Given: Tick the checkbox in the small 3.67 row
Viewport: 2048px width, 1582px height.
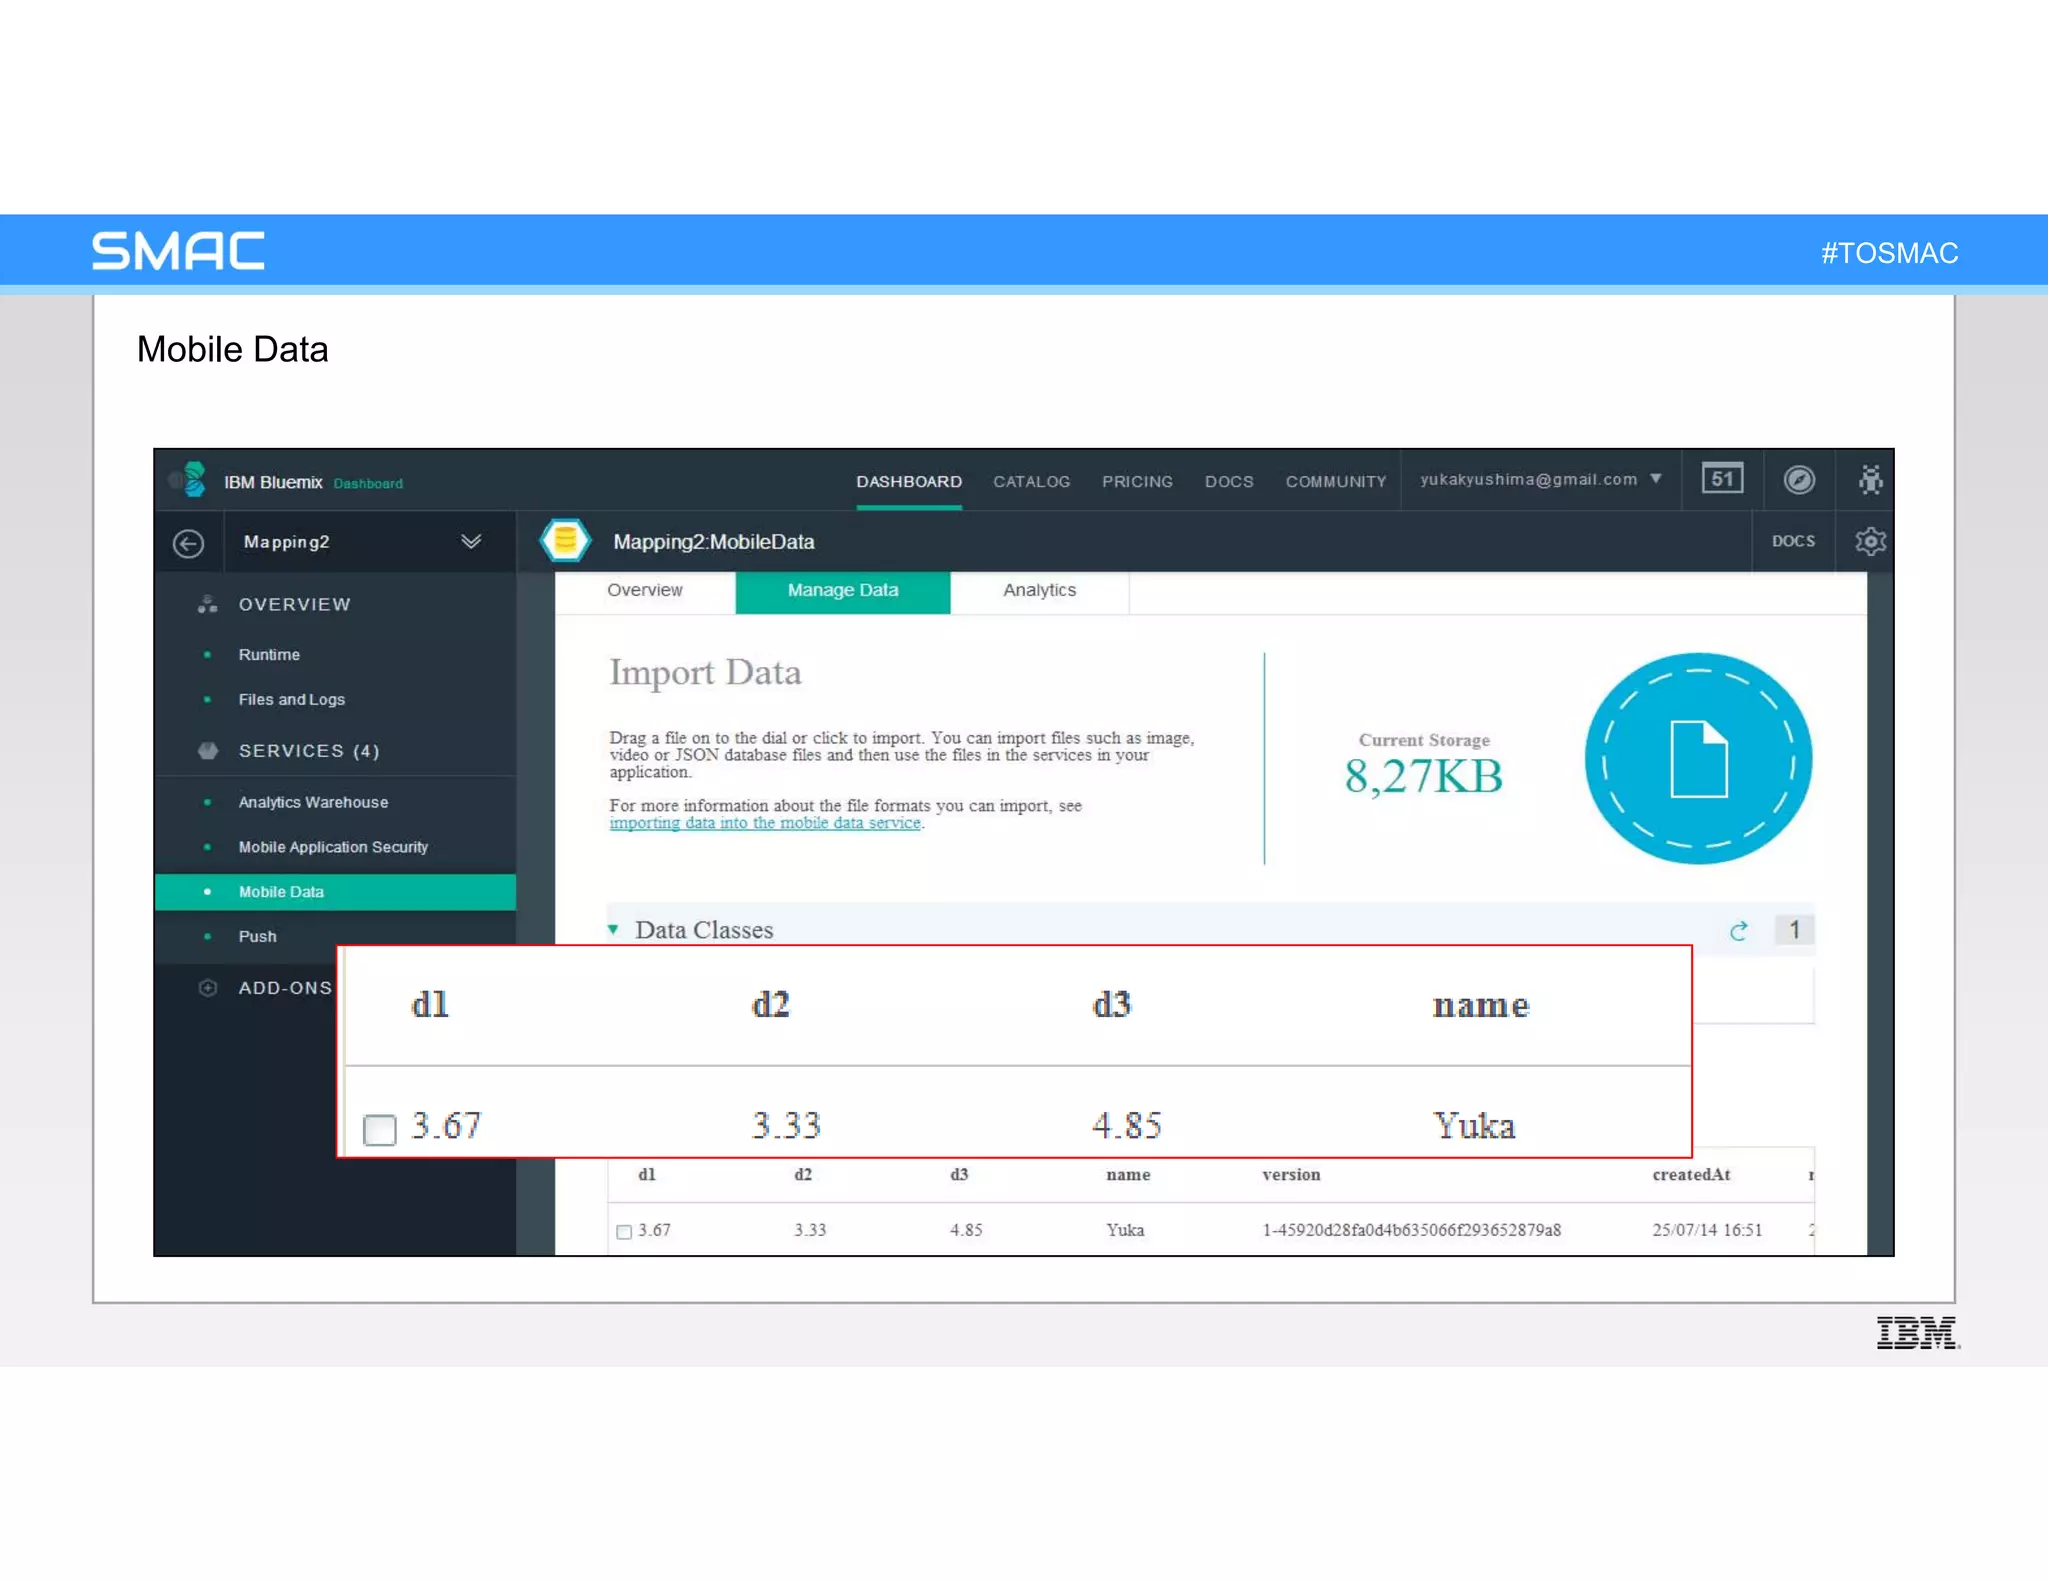Looking at the screenshot, I should 624,1231.
